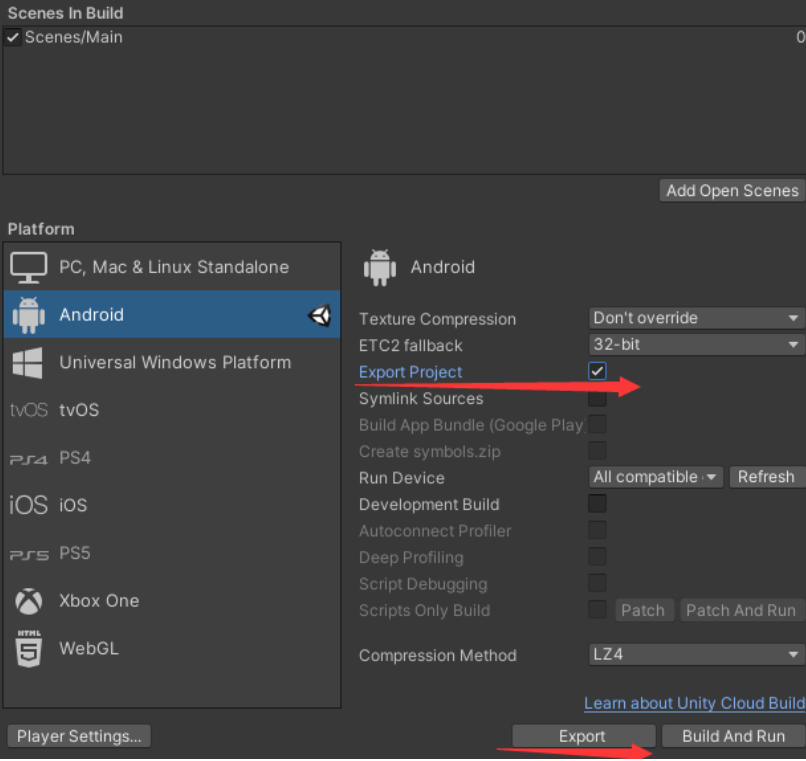Click the PS4 platform logo icon
The height and width of the screenshot is (761, 806).
[x=28, y=458]
